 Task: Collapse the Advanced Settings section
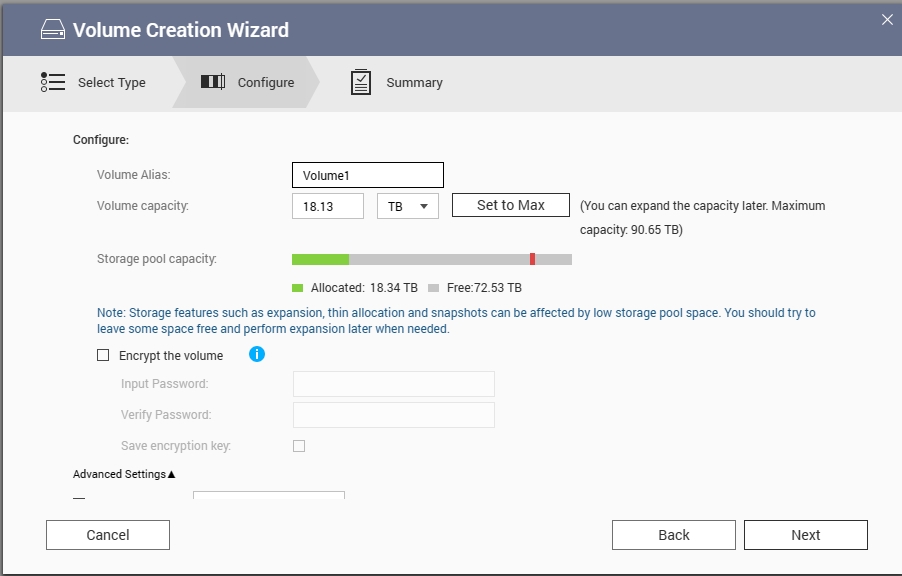(122, 473)
